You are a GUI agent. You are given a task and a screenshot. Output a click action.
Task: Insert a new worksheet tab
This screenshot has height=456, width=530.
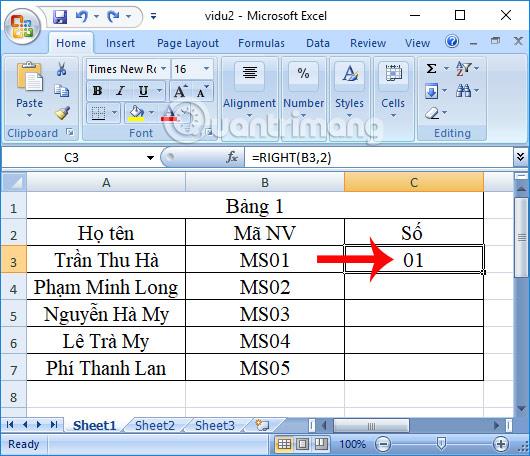262,425
